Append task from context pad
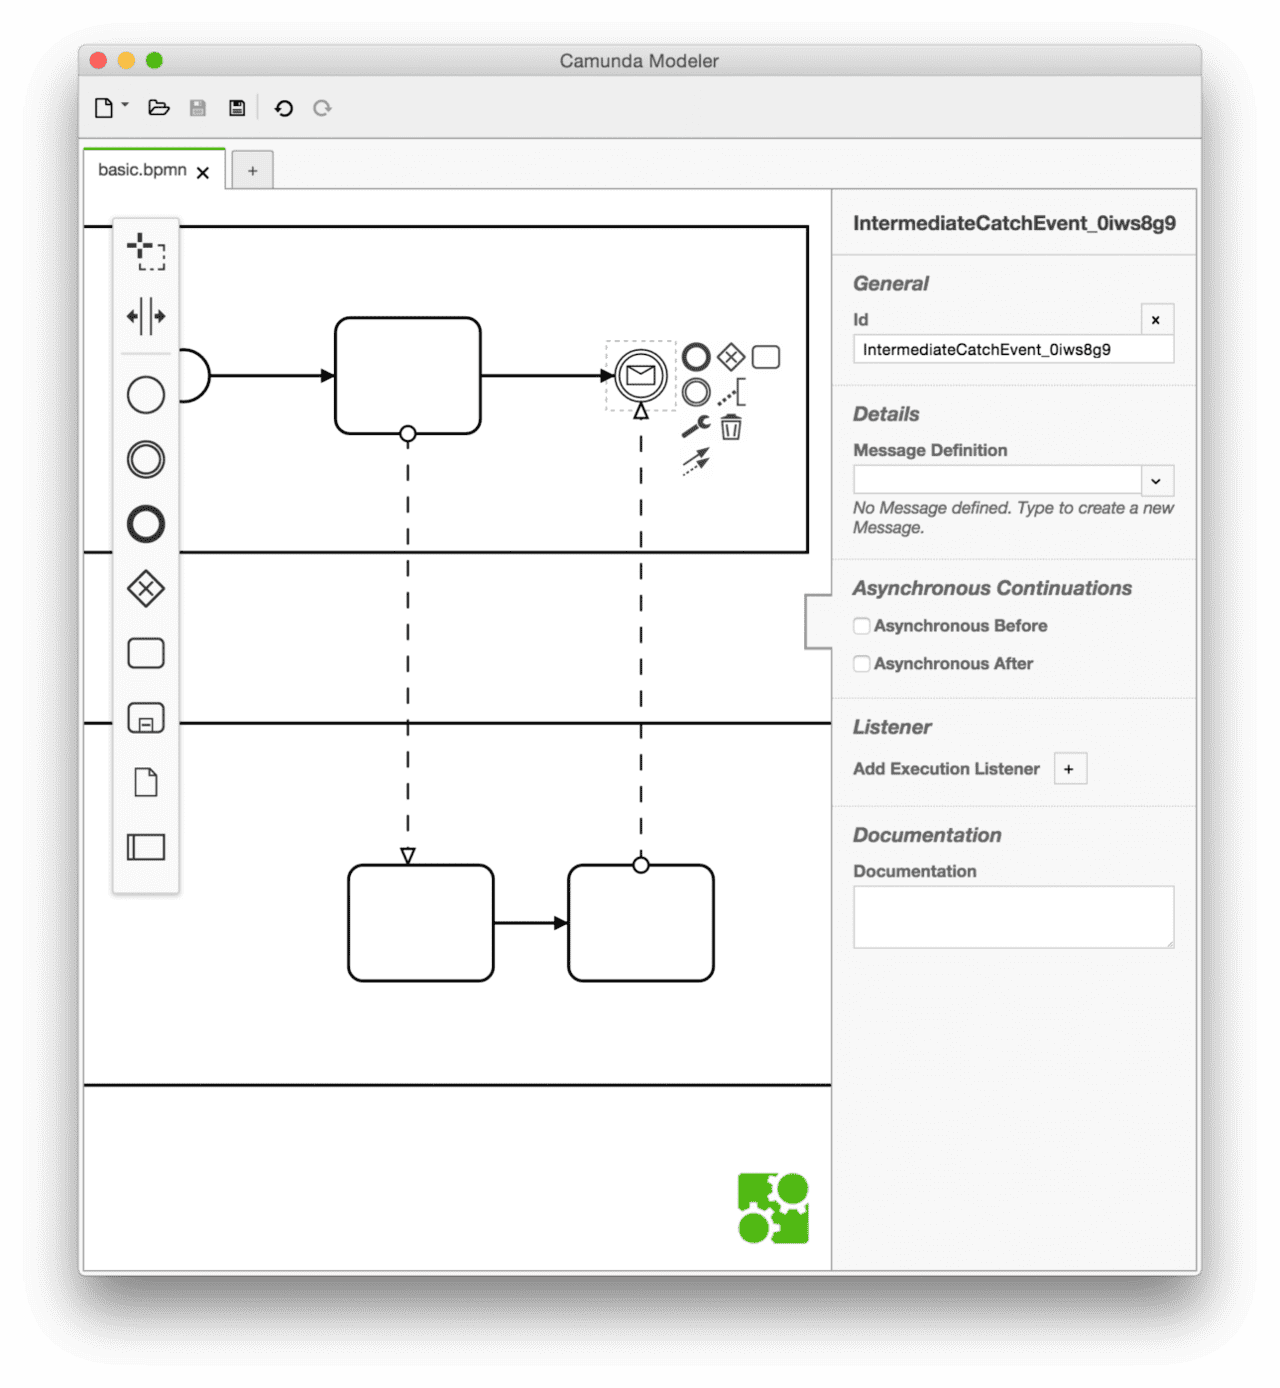The image size is (1280, 1388). pyautogui.click(x=766, y=357)
